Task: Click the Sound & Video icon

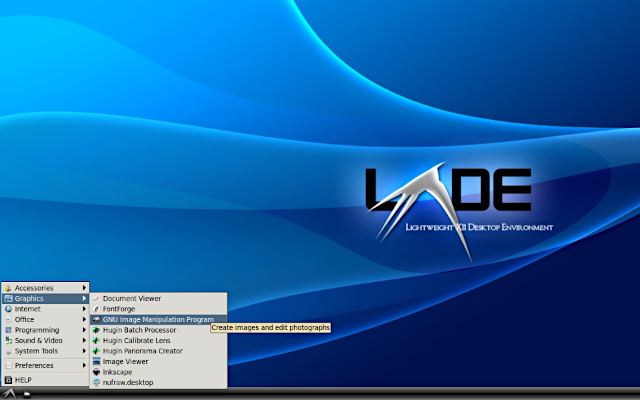Action: click(9, 340)
